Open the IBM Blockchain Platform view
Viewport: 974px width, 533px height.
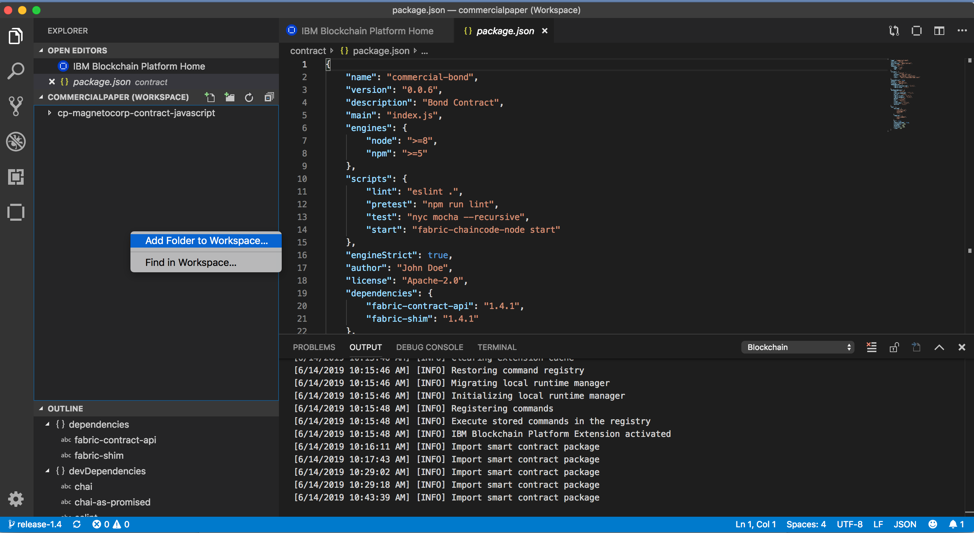pos(16,212)
